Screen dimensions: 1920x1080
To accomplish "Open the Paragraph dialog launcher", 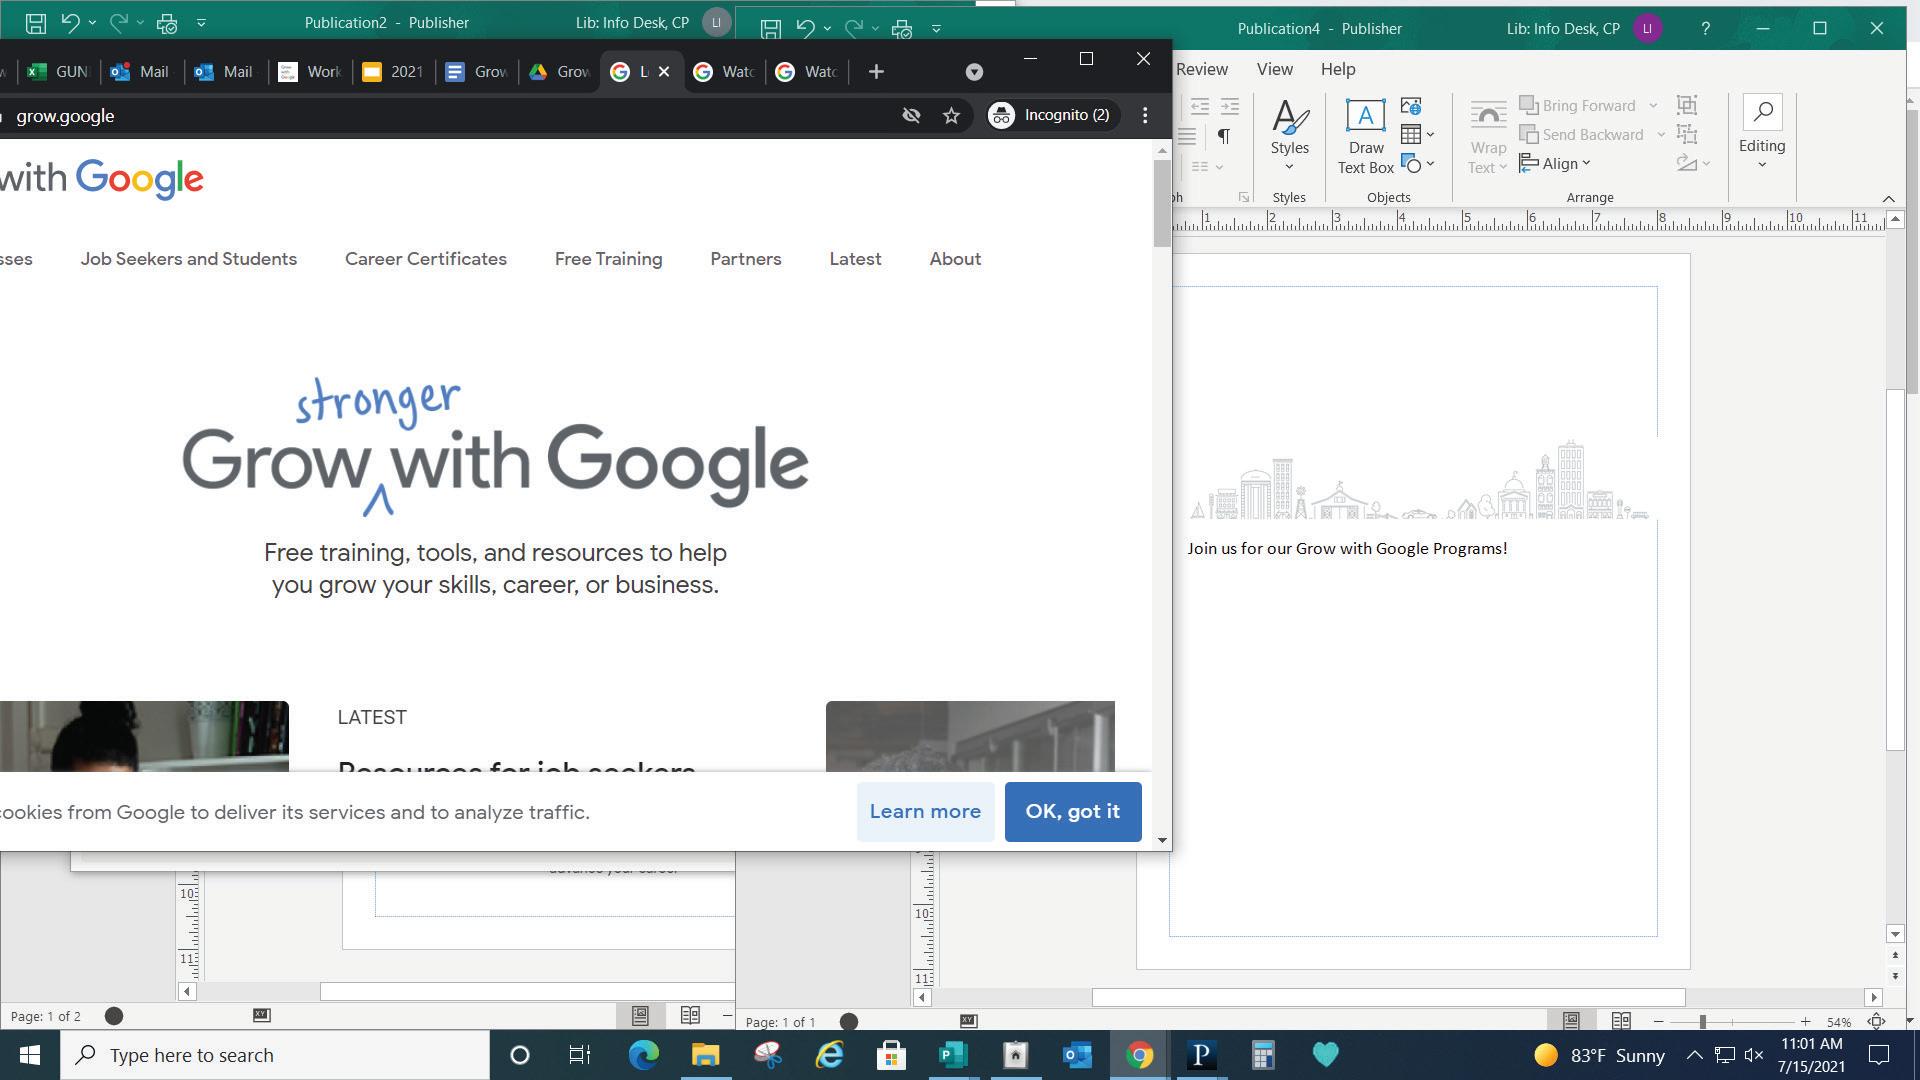I will coord(1243,197).
